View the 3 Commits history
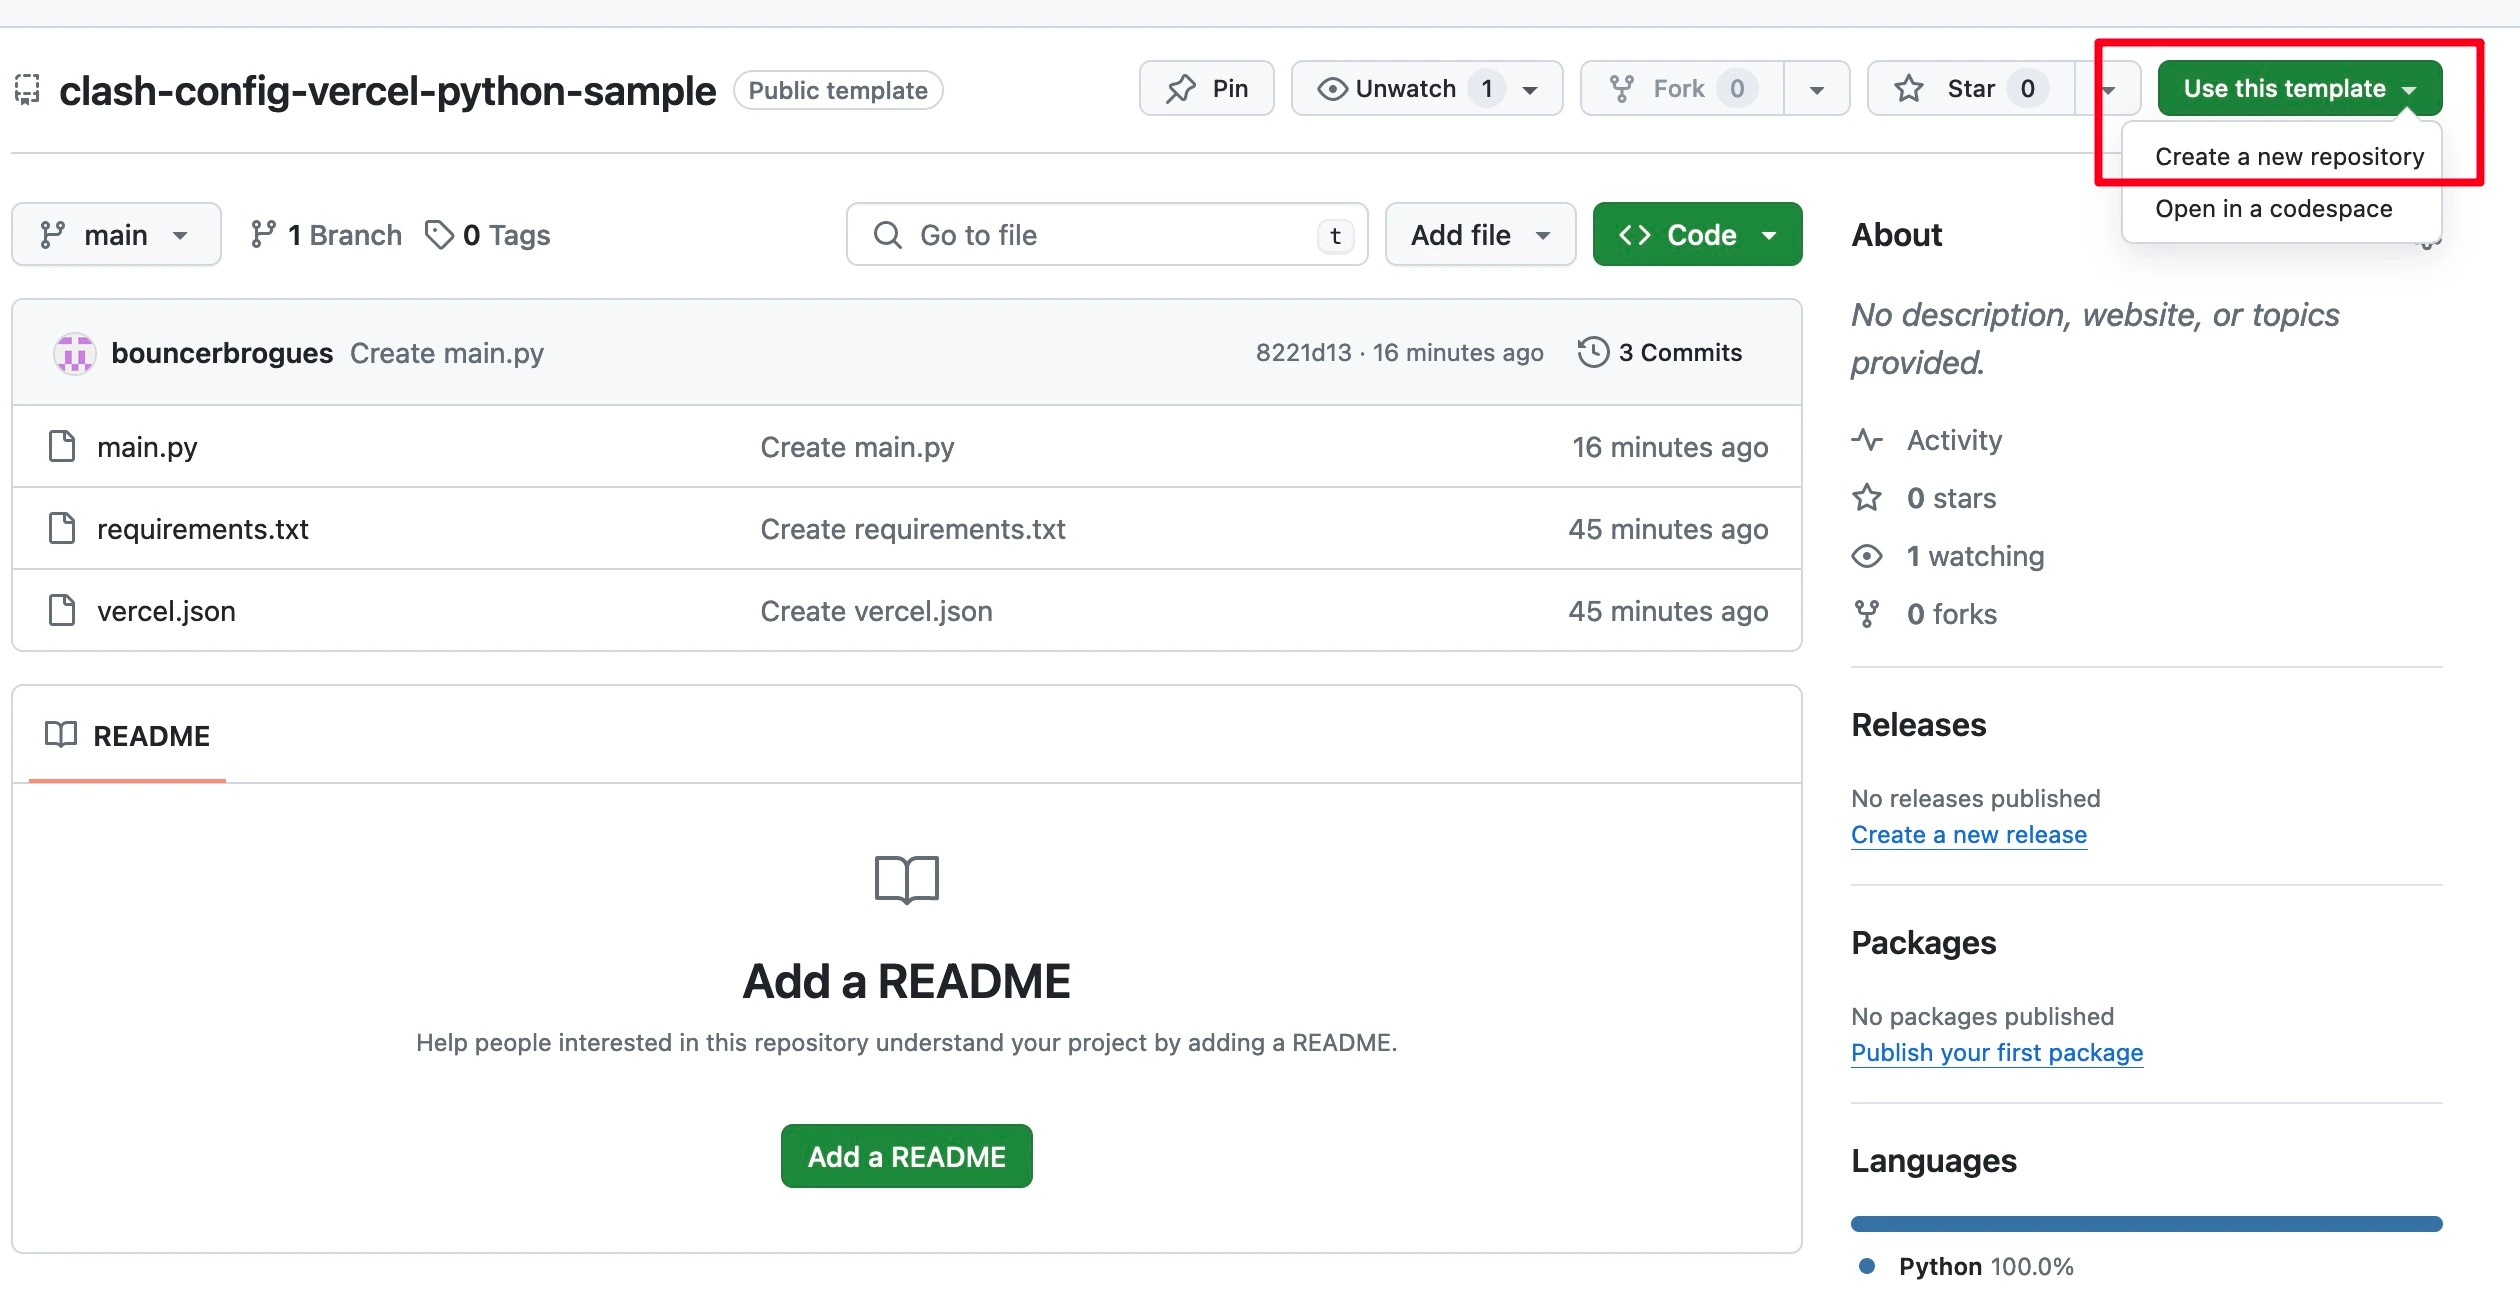This screenshot has width=2520, height=1314. click(x=1660, y=353)
